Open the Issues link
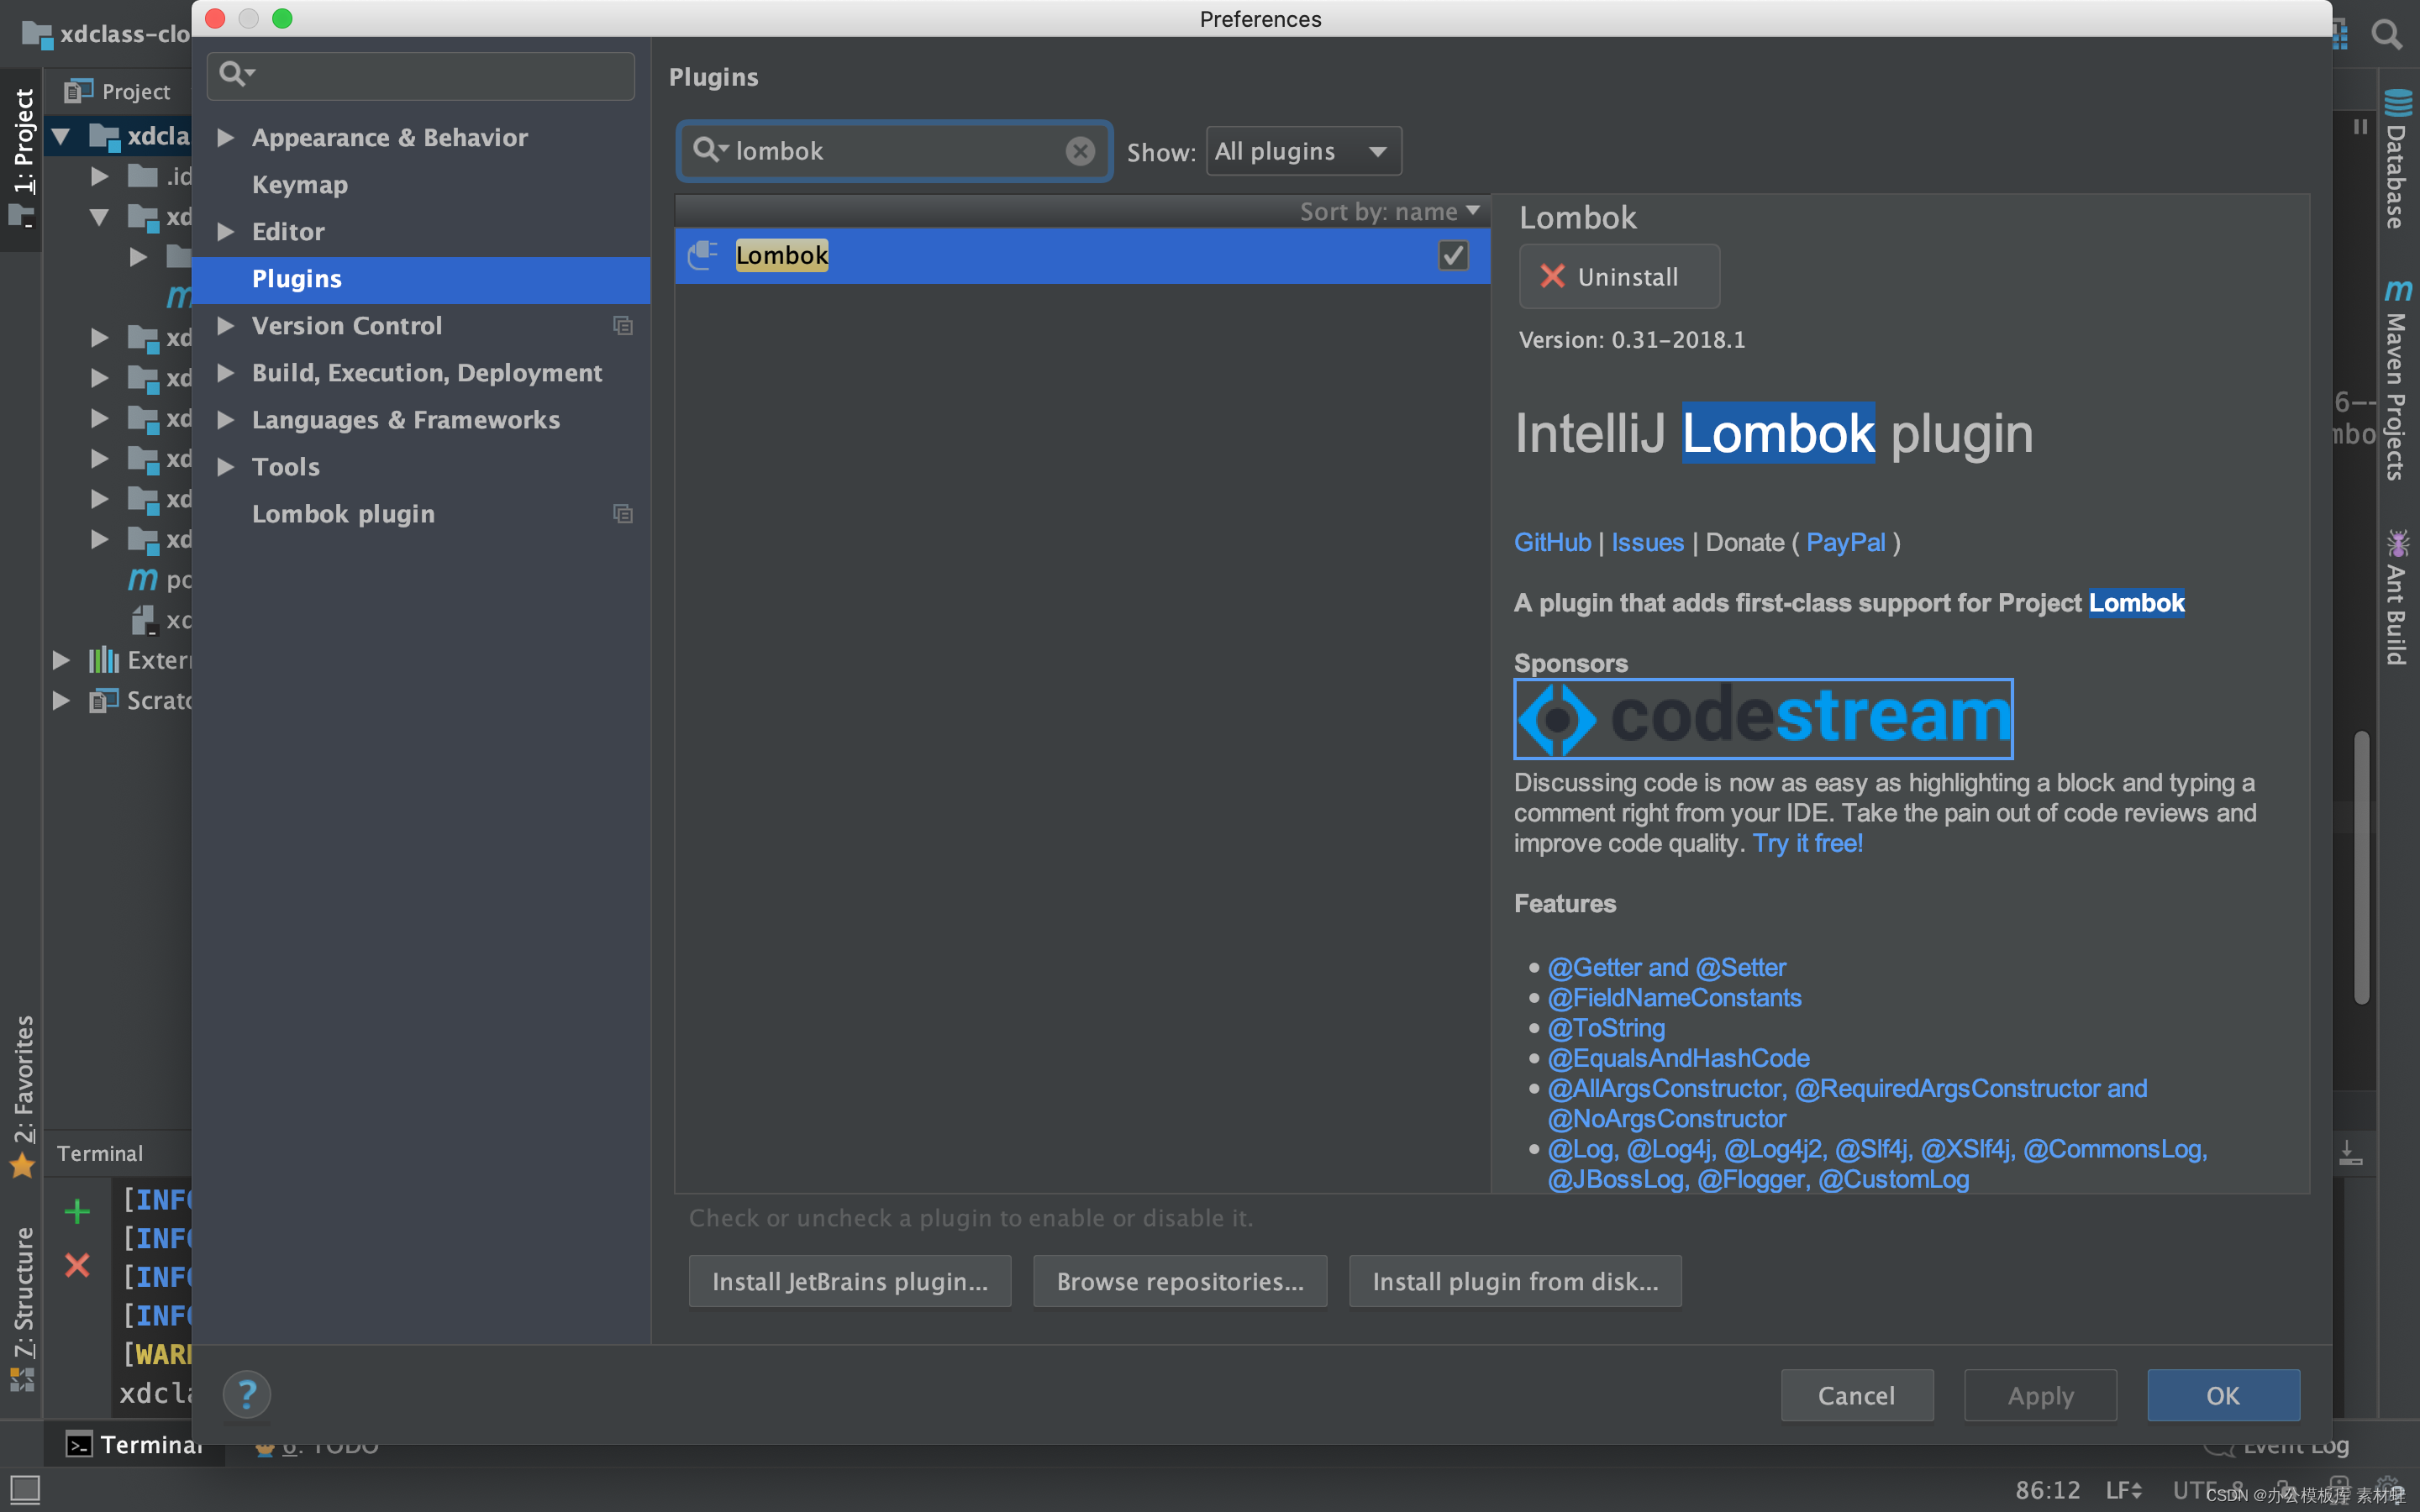 pos(1647,542)
